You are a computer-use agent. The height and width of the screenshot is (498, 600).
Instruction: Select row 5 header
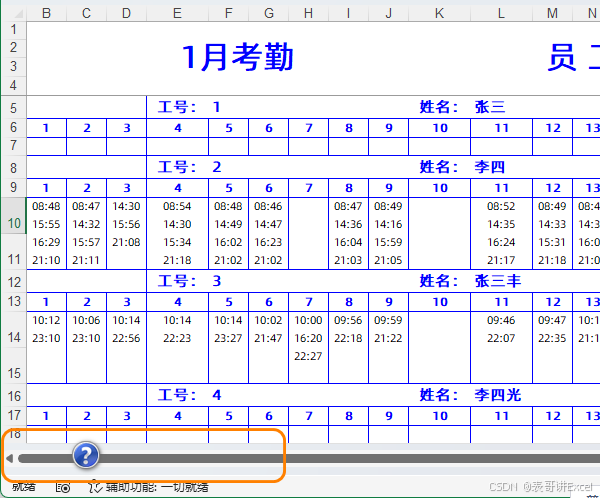[x=13, y=108]
